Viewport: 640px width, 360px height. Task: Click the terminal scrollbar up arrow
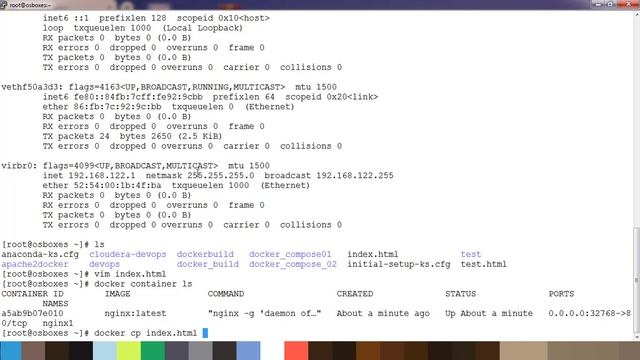(x=637, y=15)
